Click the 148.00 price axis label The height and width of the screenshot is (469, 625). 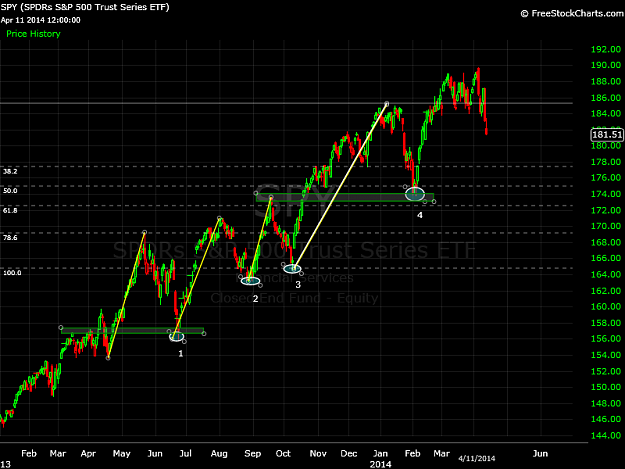(x=605, y=403)
